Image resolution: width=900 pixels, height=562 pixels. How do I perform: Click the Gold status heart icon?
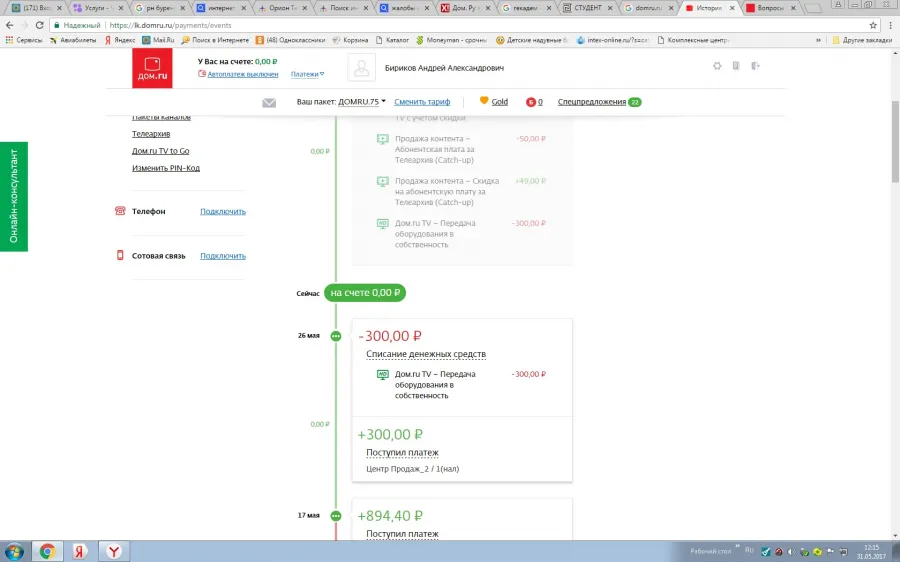click(484, 100)
